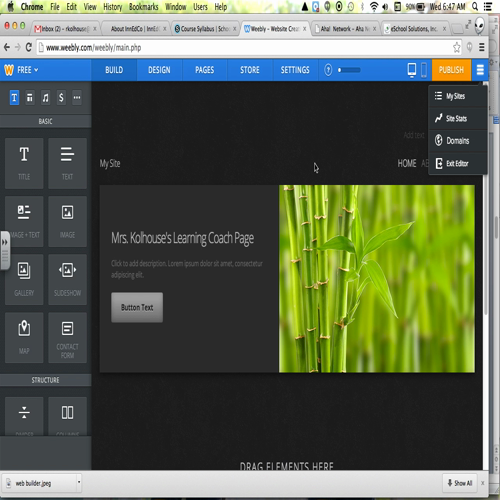
Task: Pick the Map element
Action: click(x=24, y=337)
